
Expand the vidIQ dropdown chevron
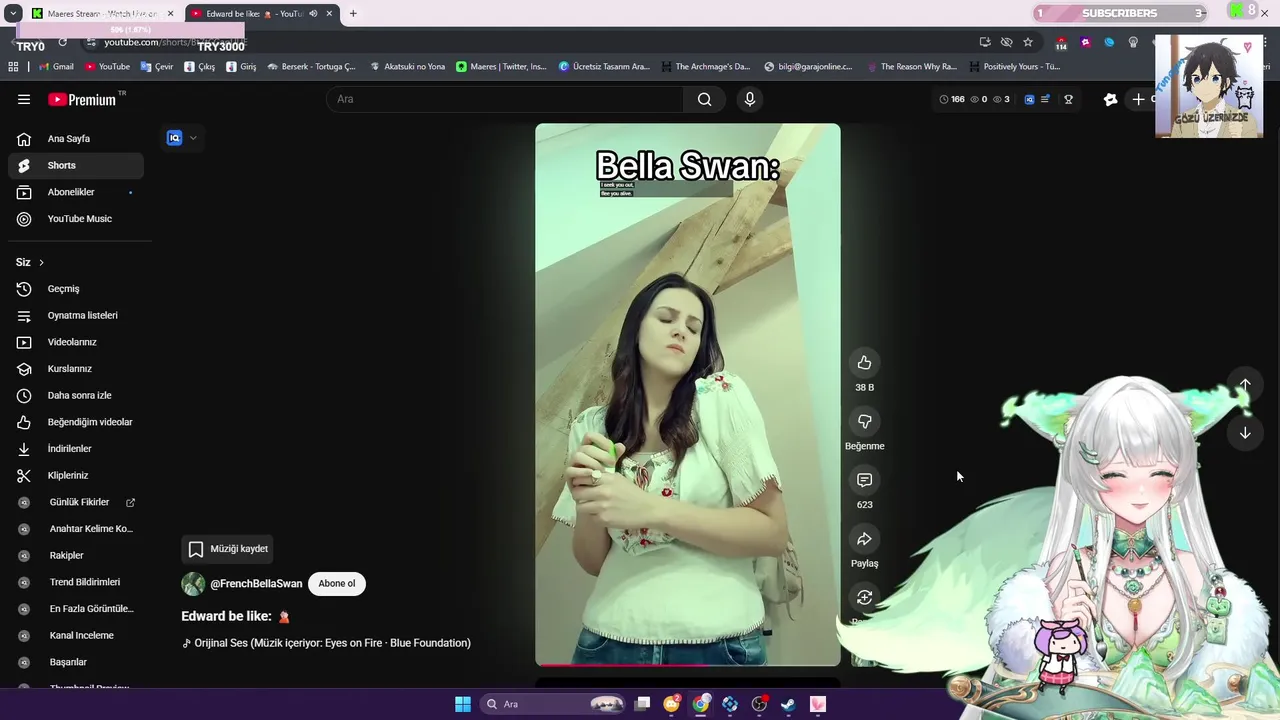(193, 138)
